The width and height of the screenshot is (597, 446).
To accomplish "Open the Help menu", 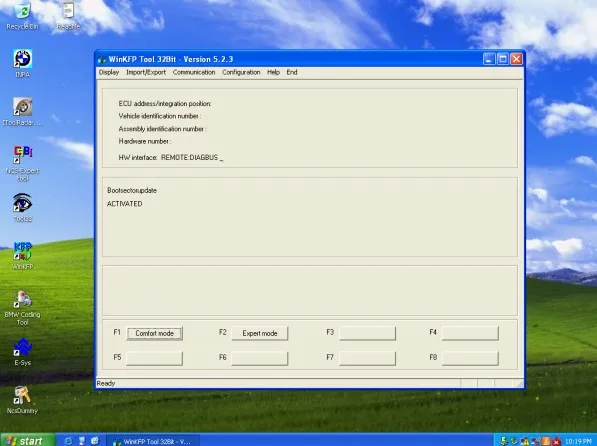I will pyautogui.click(x=273, y=72).
